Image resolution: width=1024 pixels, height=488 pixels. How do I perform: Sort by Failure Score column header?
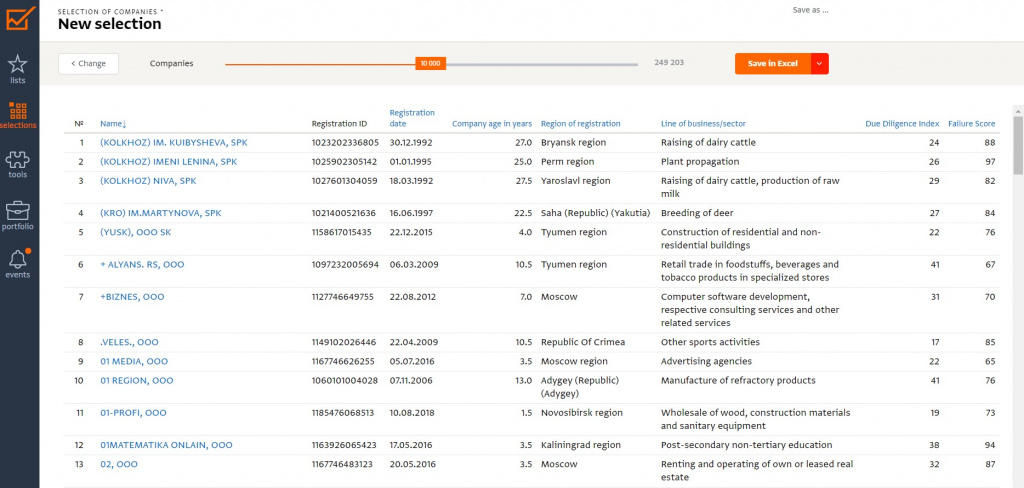pos(971,124)
